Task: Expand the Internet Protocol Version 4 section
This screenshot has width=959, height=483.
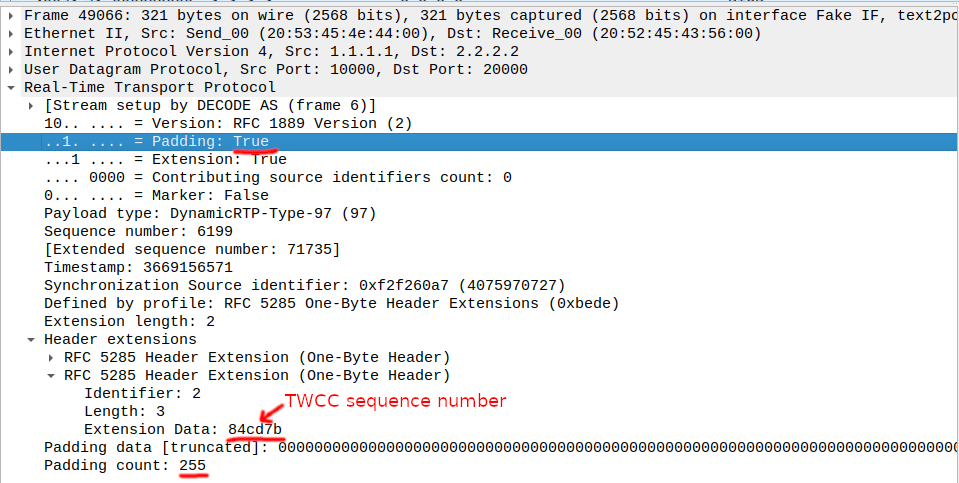Action: pos(12,52)
